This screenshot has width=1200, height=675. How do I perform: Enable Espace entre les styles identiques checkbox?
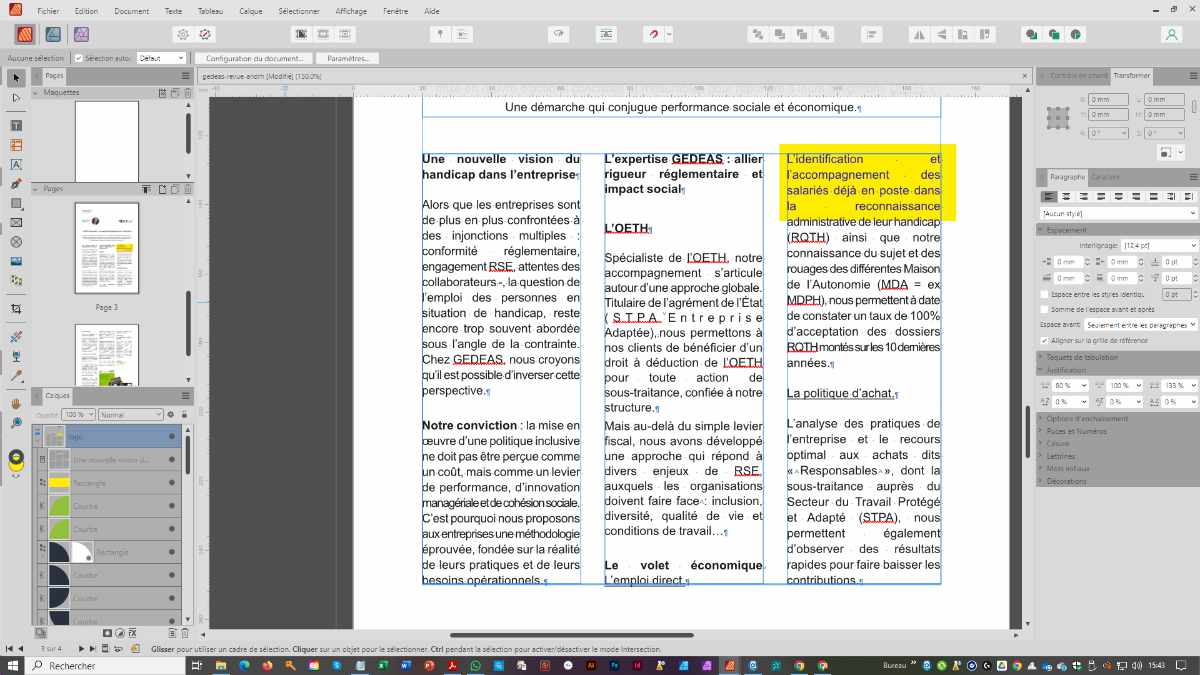(1045, 294)
